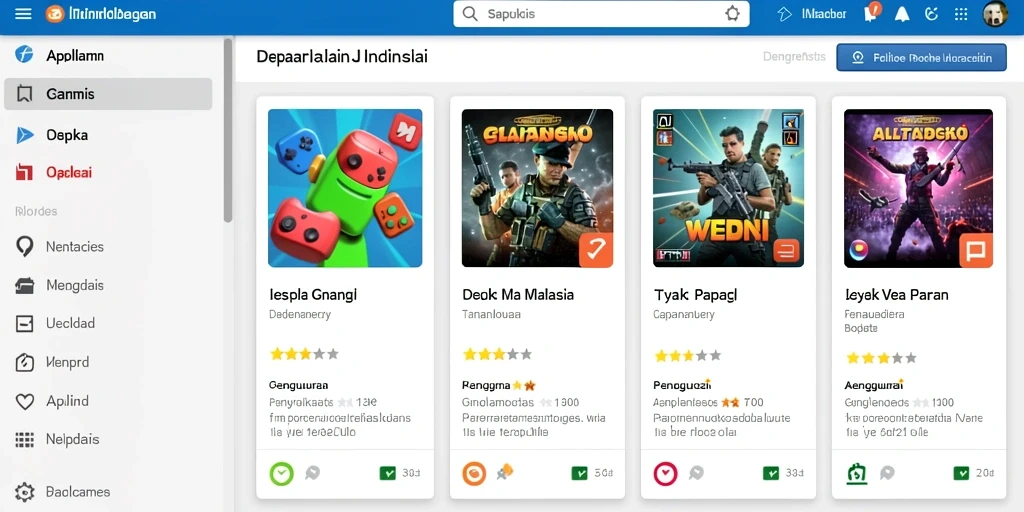Click the user profile avatar

[x=995, y=14]
